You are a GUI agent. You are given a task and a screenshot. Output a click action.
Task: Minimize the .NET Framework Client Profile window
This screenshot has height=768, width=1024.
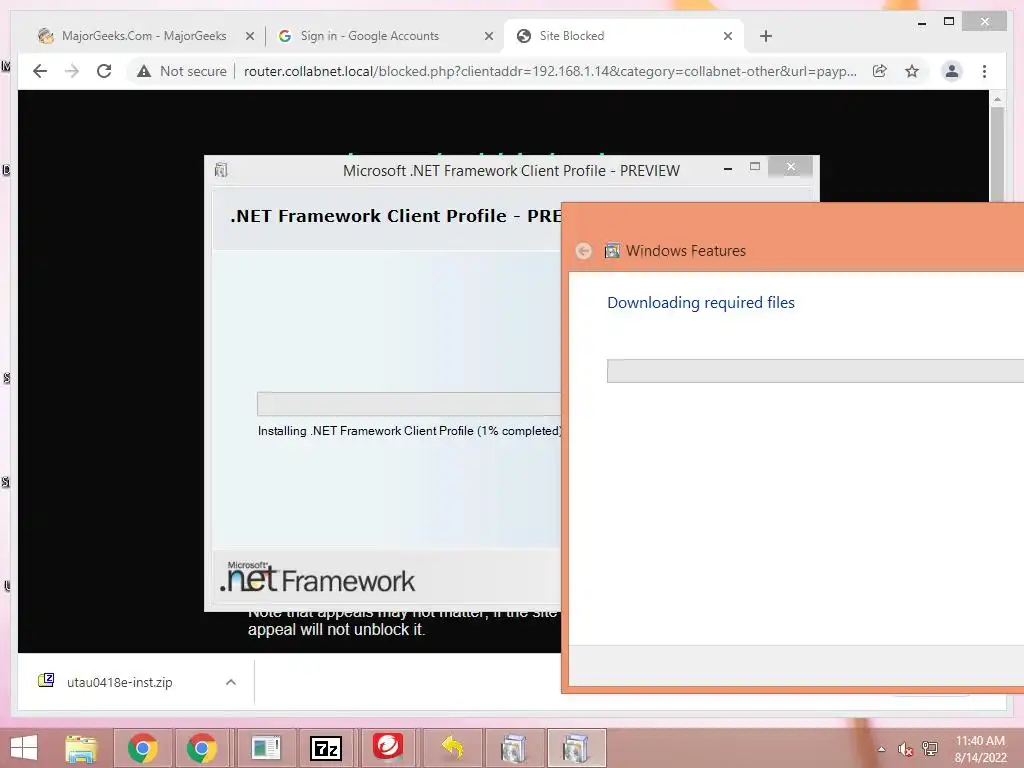pos(728,168)
